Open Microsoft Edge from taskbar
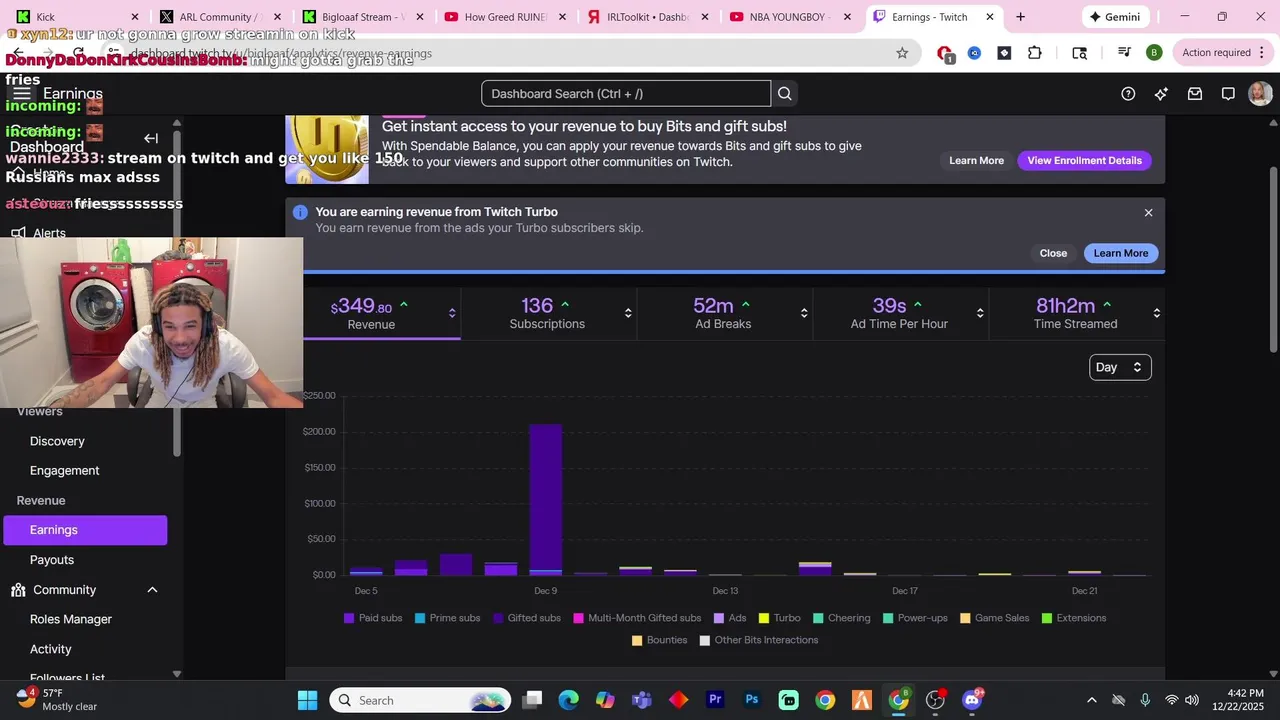Viewport: 1280px width, 720px height. pos(568,700)
